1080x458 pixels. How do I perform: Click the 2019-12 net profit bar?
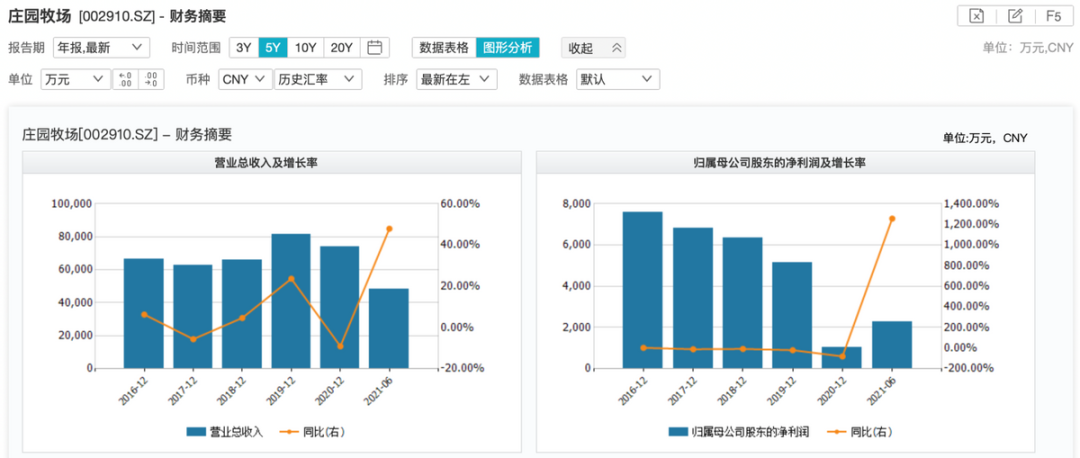(x=793, y=315)
